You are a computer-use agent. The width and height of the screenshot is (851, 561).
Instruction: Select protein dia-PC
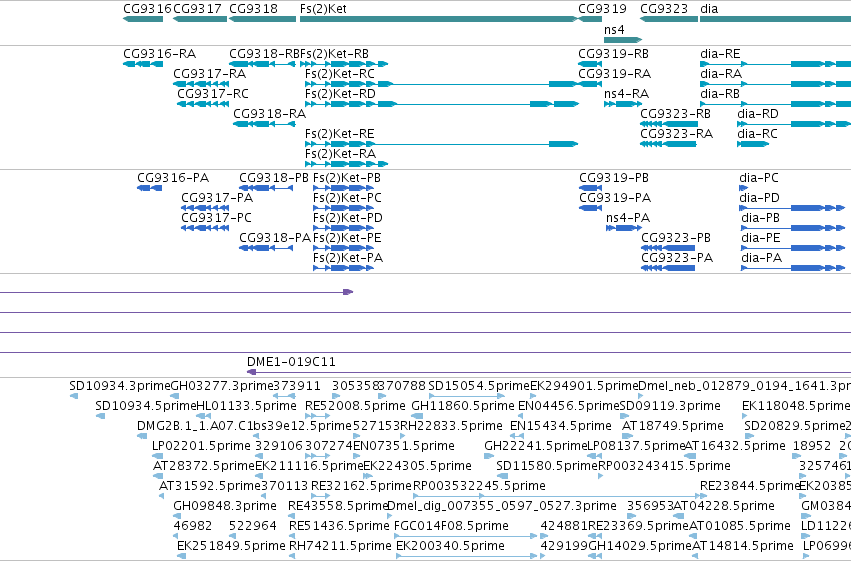click(744, 188)
